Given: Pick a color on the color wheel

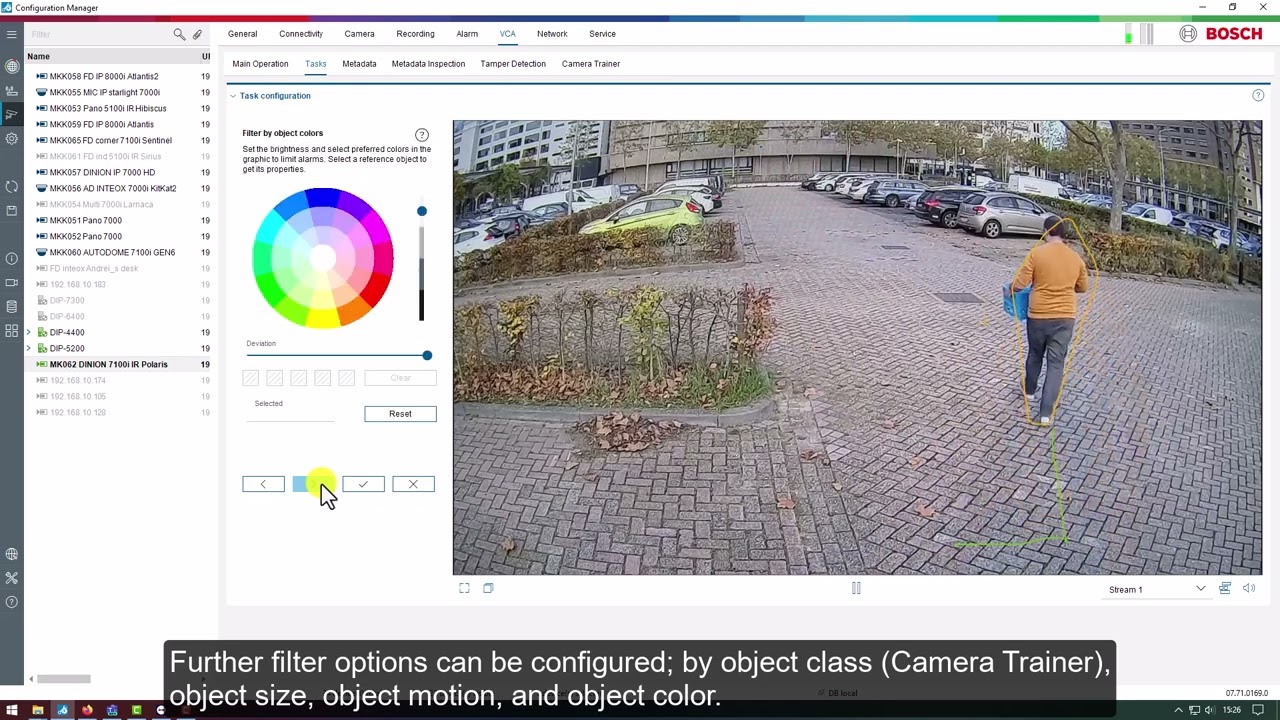Looking at the screenshot, I should [x=322, y=258].
